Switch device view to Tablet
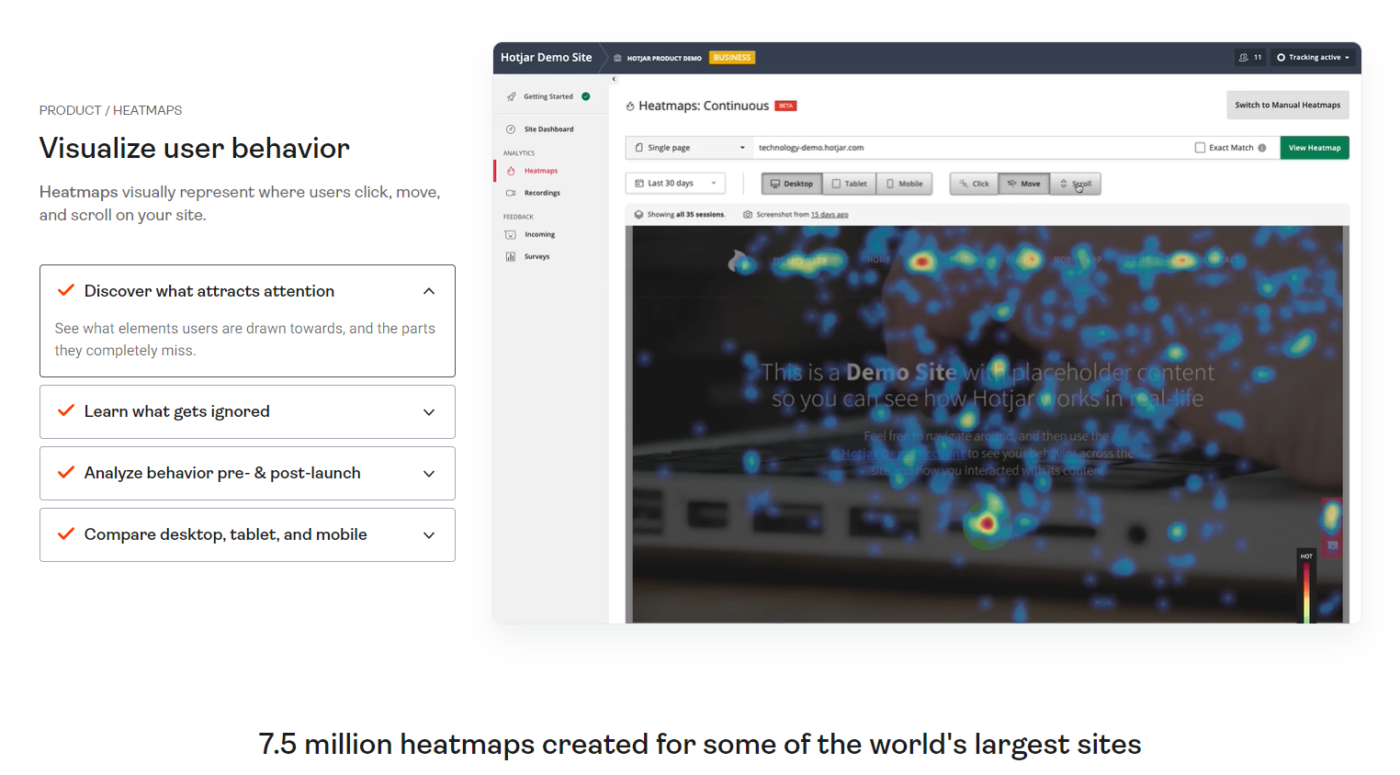The image size is (1400, 775). tap(849, 184)
